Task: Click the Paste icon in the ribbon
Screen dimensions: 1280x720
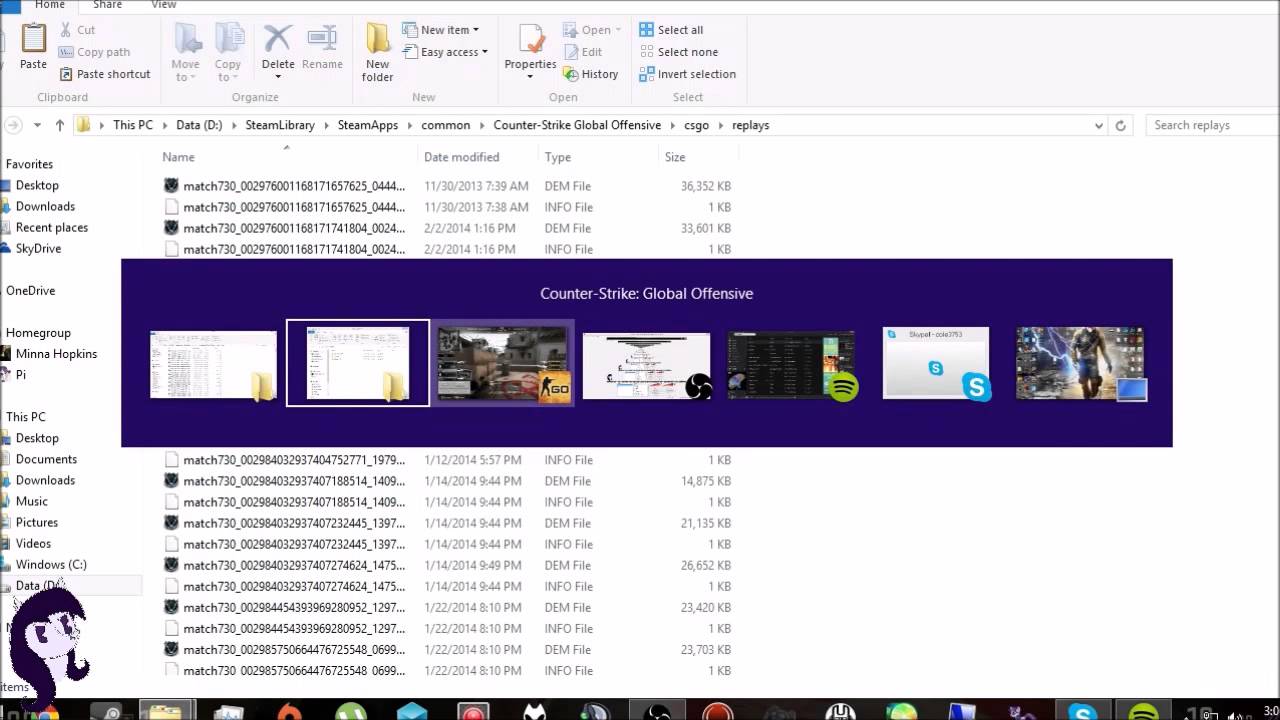Action: 33,38
